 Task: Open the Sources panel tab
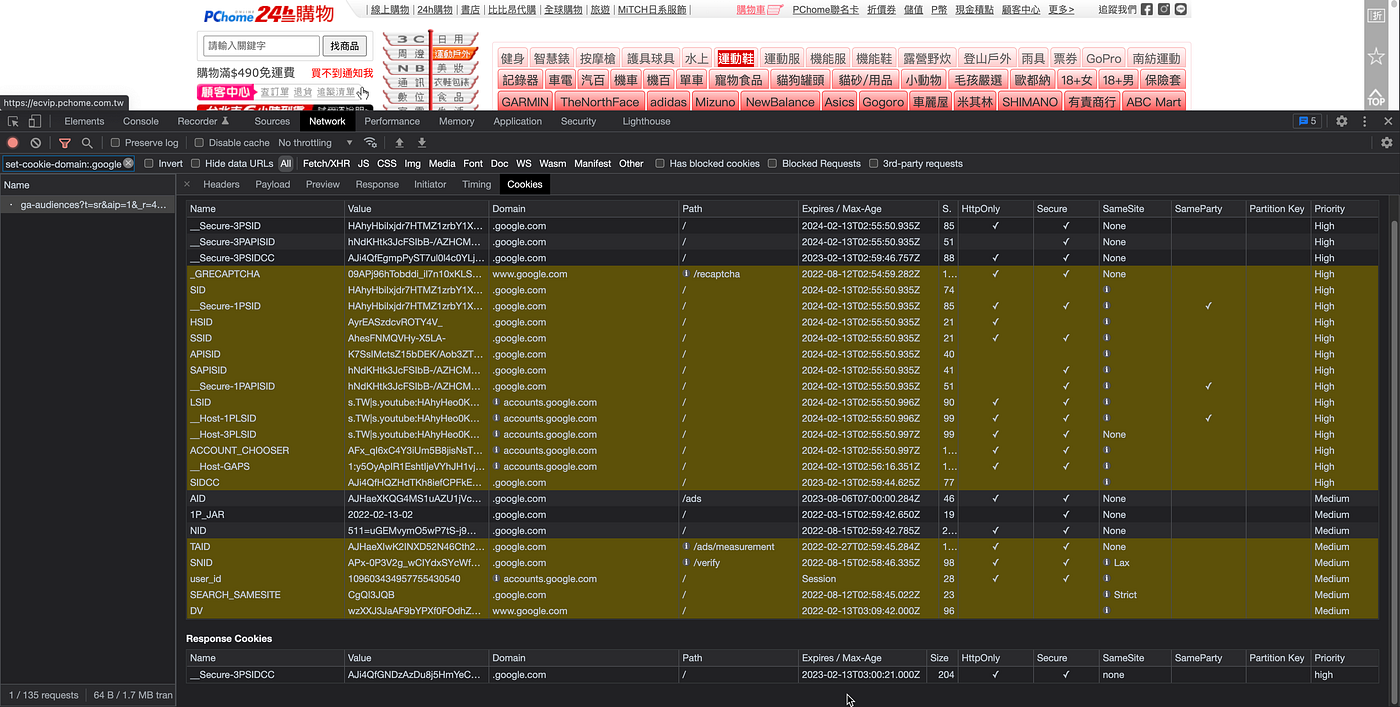(x=272, y=121)
